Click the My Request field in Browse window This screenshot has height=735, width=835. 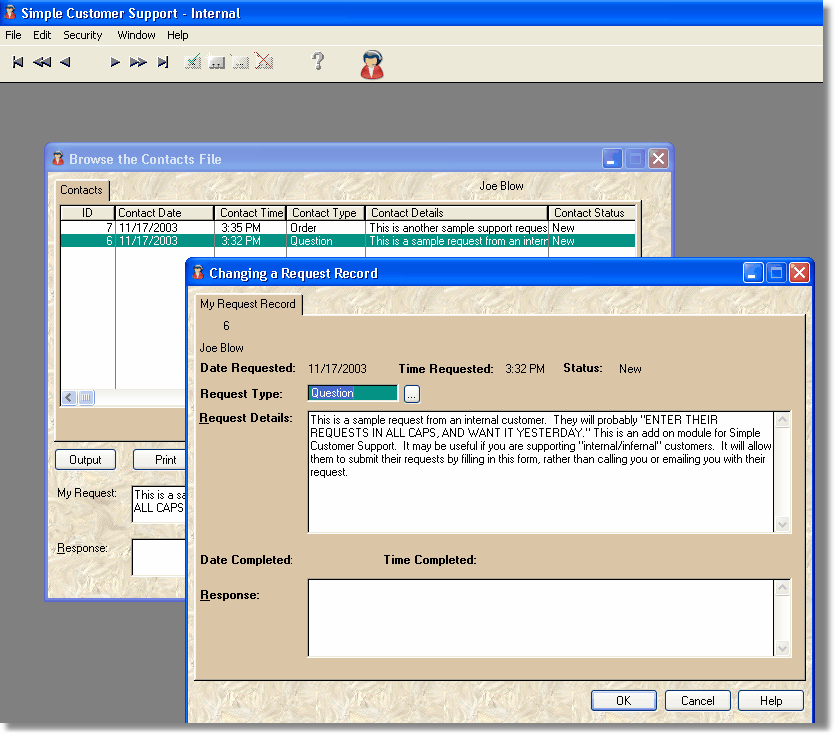tap(159, 504)
